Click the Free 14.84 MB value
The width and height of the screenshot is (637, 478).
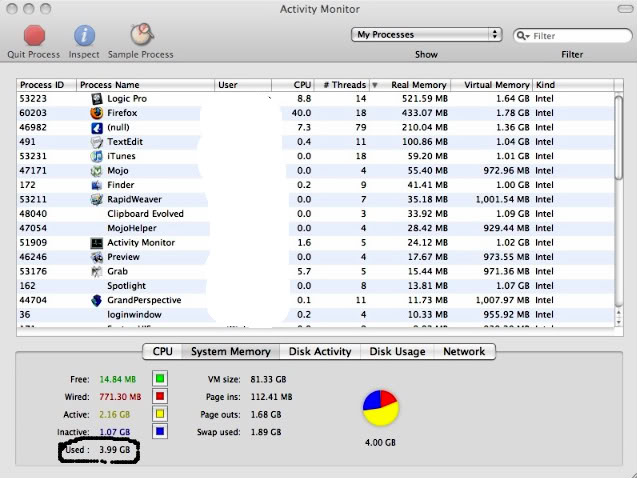pos(118,379)
